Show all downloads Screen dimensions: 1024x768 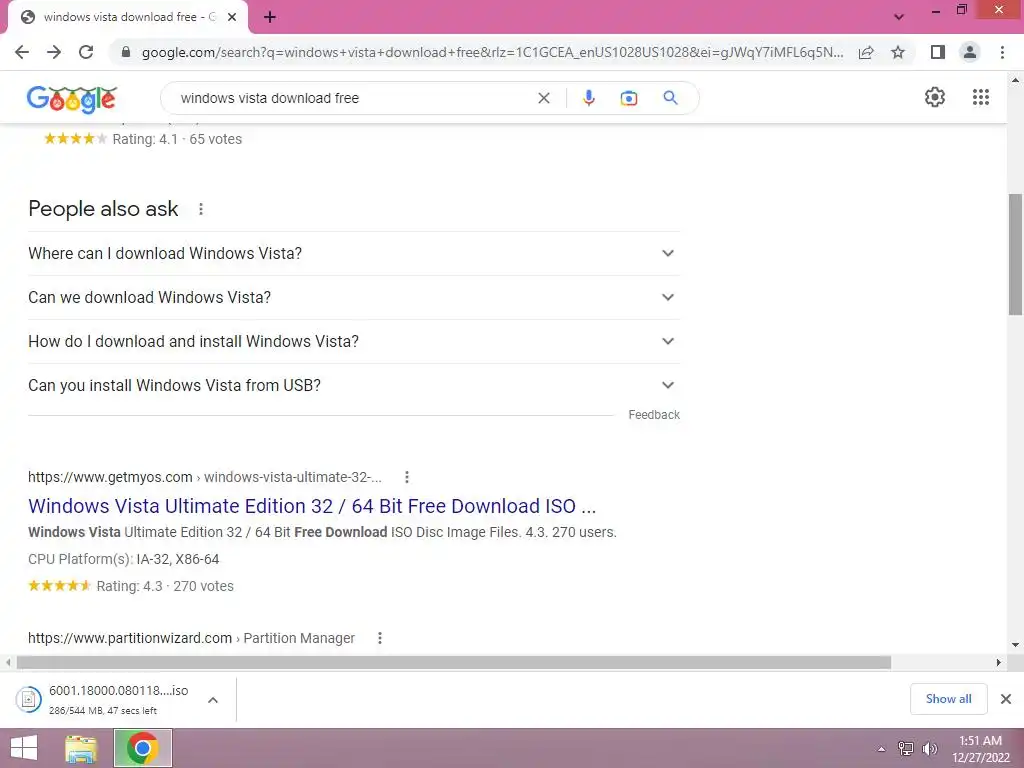948,699
